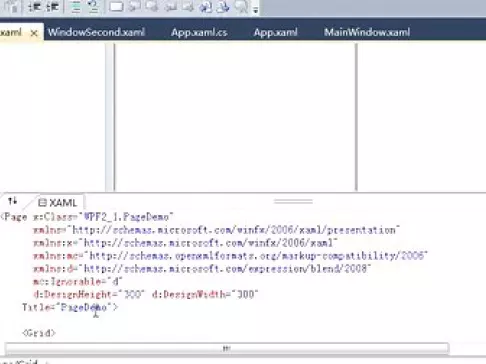Click the Grid tag in the XAML code

[39, 333]
